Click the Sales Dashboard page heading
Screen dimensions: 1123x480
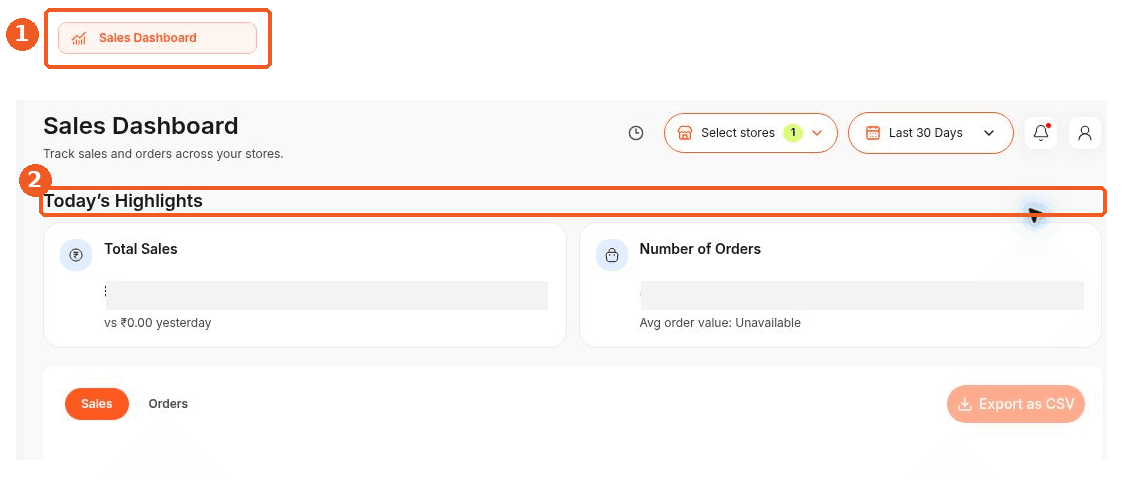[141, 126]
